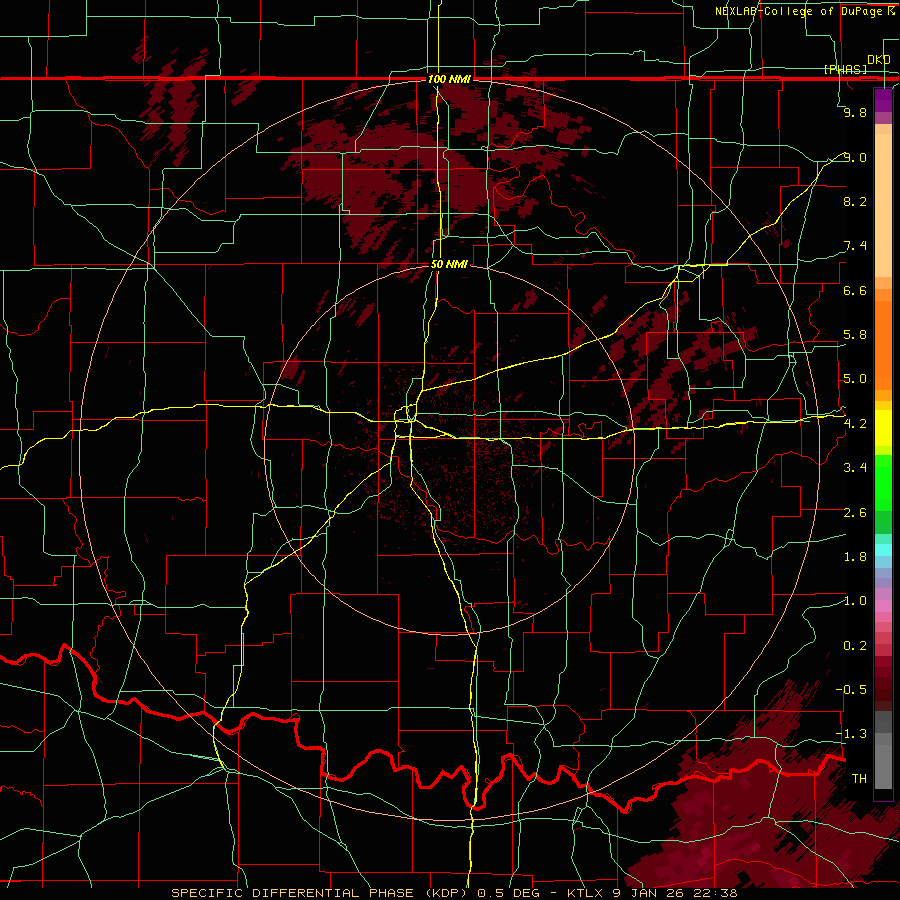Viewport: 900px width, 900px height.
Task: Click the 5.0 scale value
Action: tap(855, 379)
